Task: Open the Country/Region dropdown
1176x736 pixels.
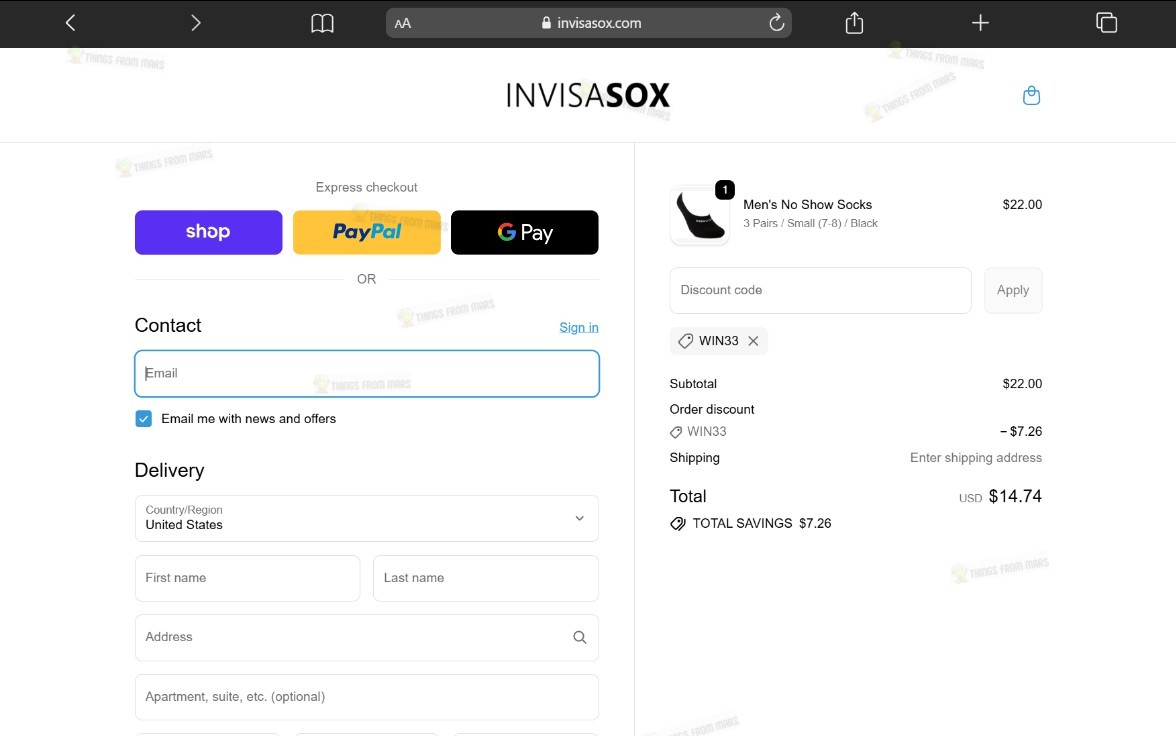Action: pos(367,518)
